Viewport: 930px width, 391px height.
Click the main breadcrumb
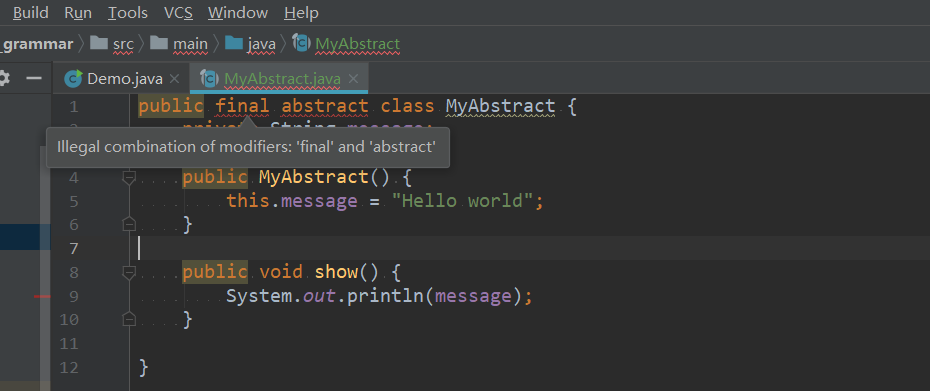point(190,43)
